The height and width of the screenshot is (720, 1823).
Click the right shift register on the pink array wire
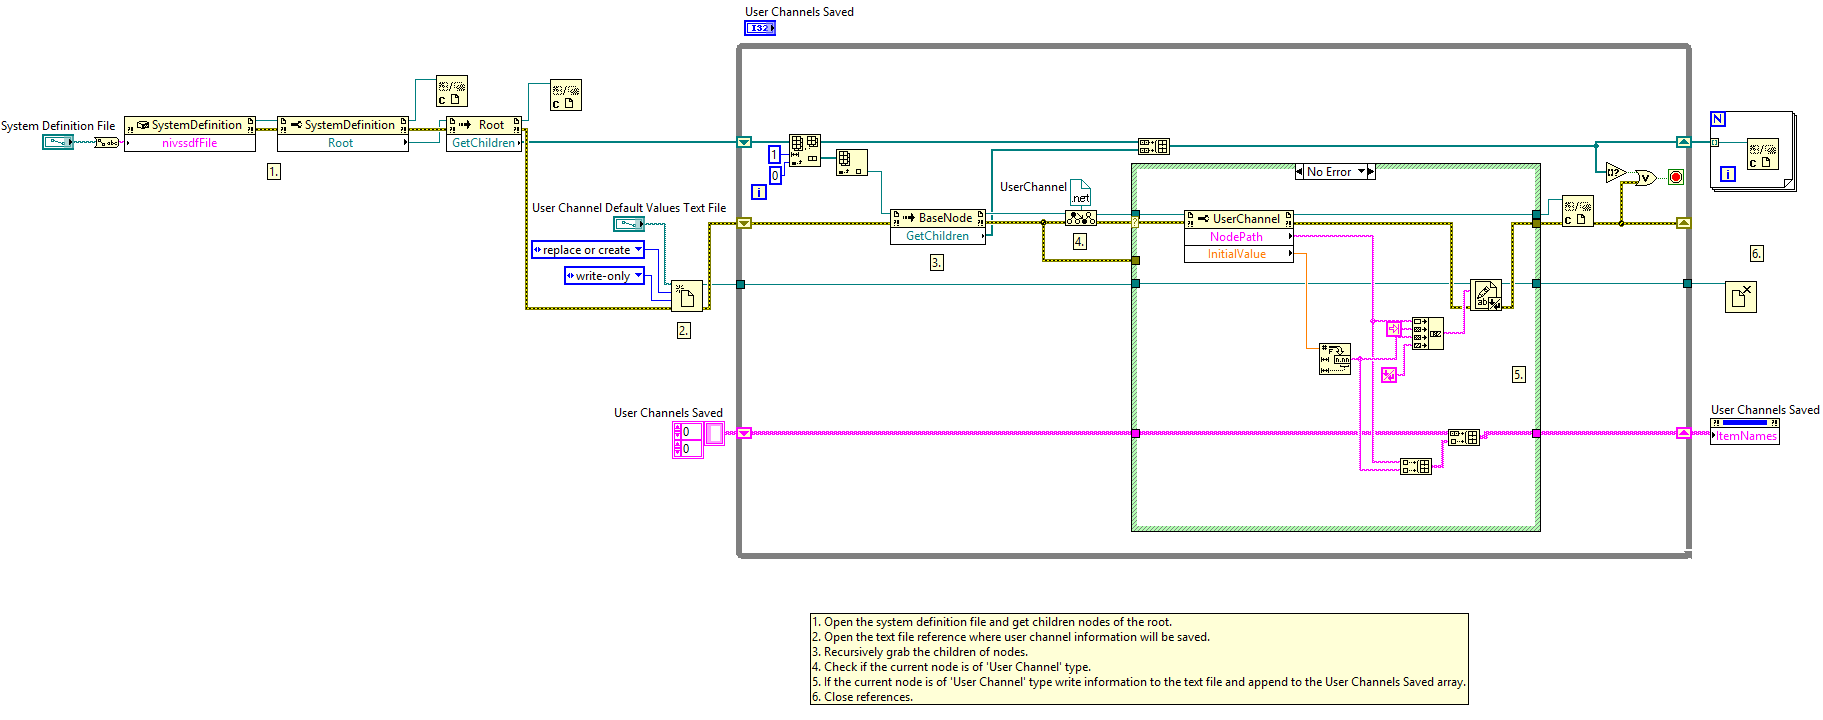click(1684, 433)
